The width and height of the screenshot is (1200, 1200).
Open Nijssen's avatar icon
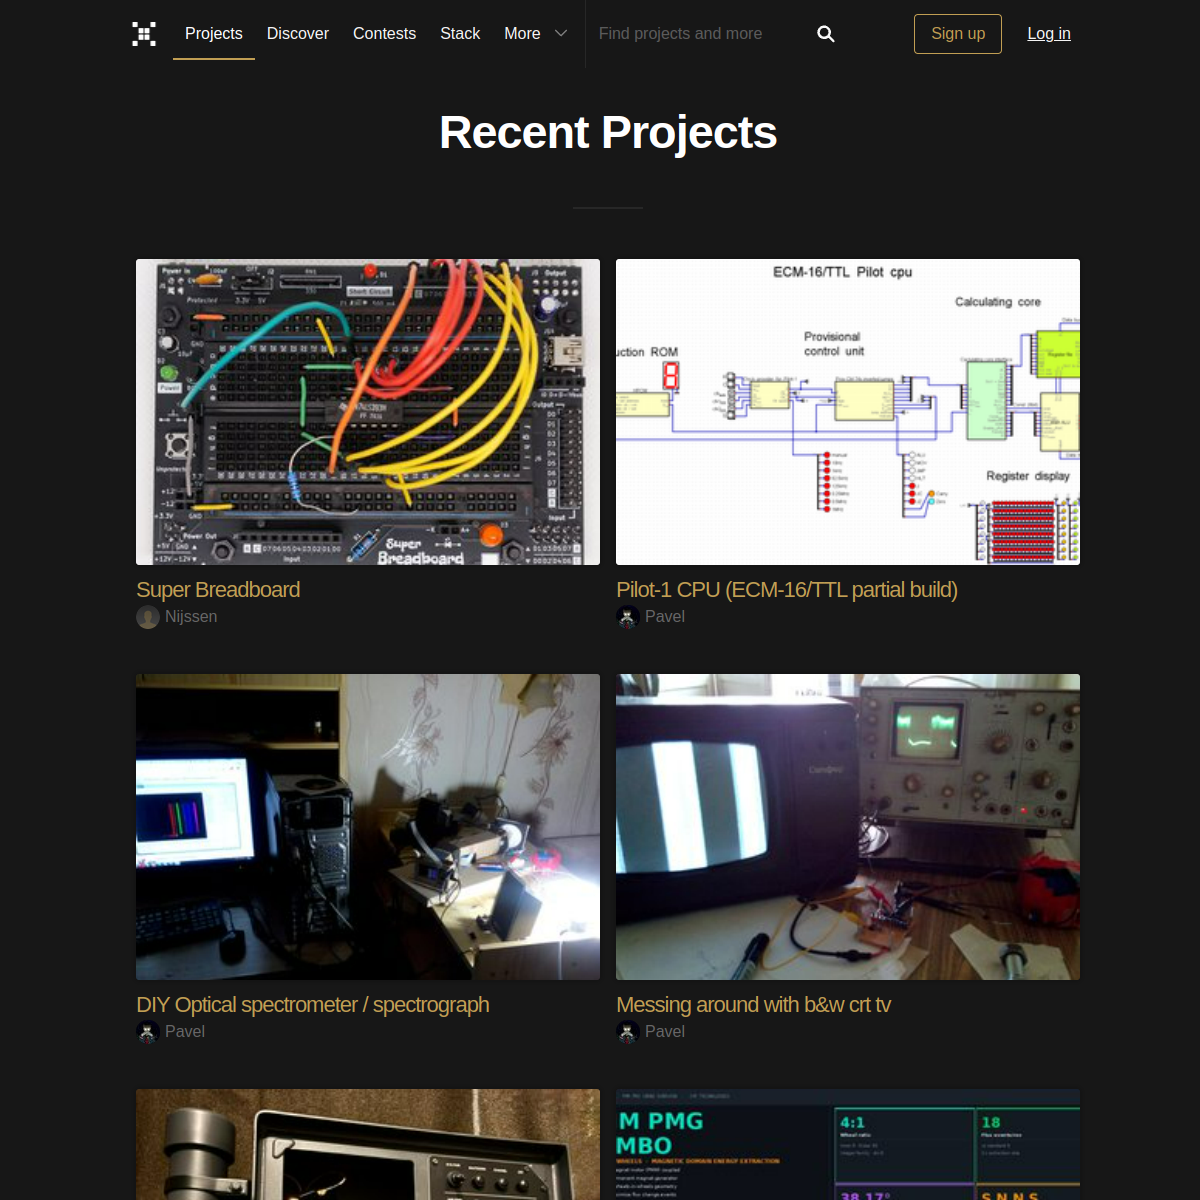(x=147, y=617)
